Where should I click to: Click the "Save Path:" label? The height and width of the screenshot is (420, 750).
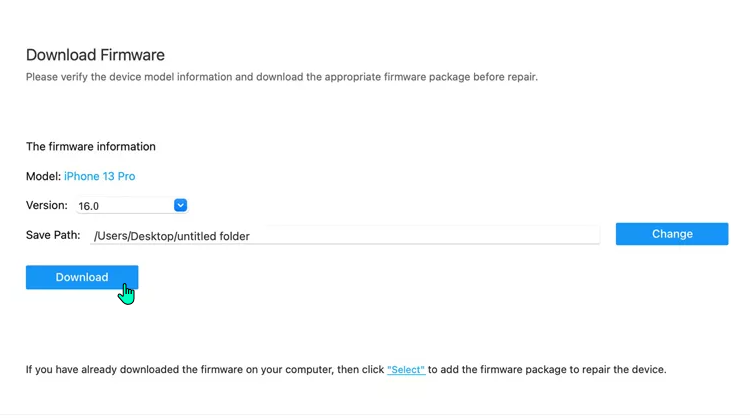[x=53, y=235]
